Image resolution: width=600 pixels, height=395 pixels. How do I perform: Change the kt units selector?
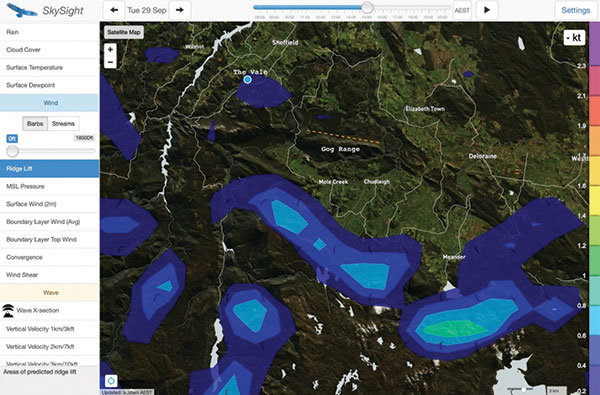point(574,38)
